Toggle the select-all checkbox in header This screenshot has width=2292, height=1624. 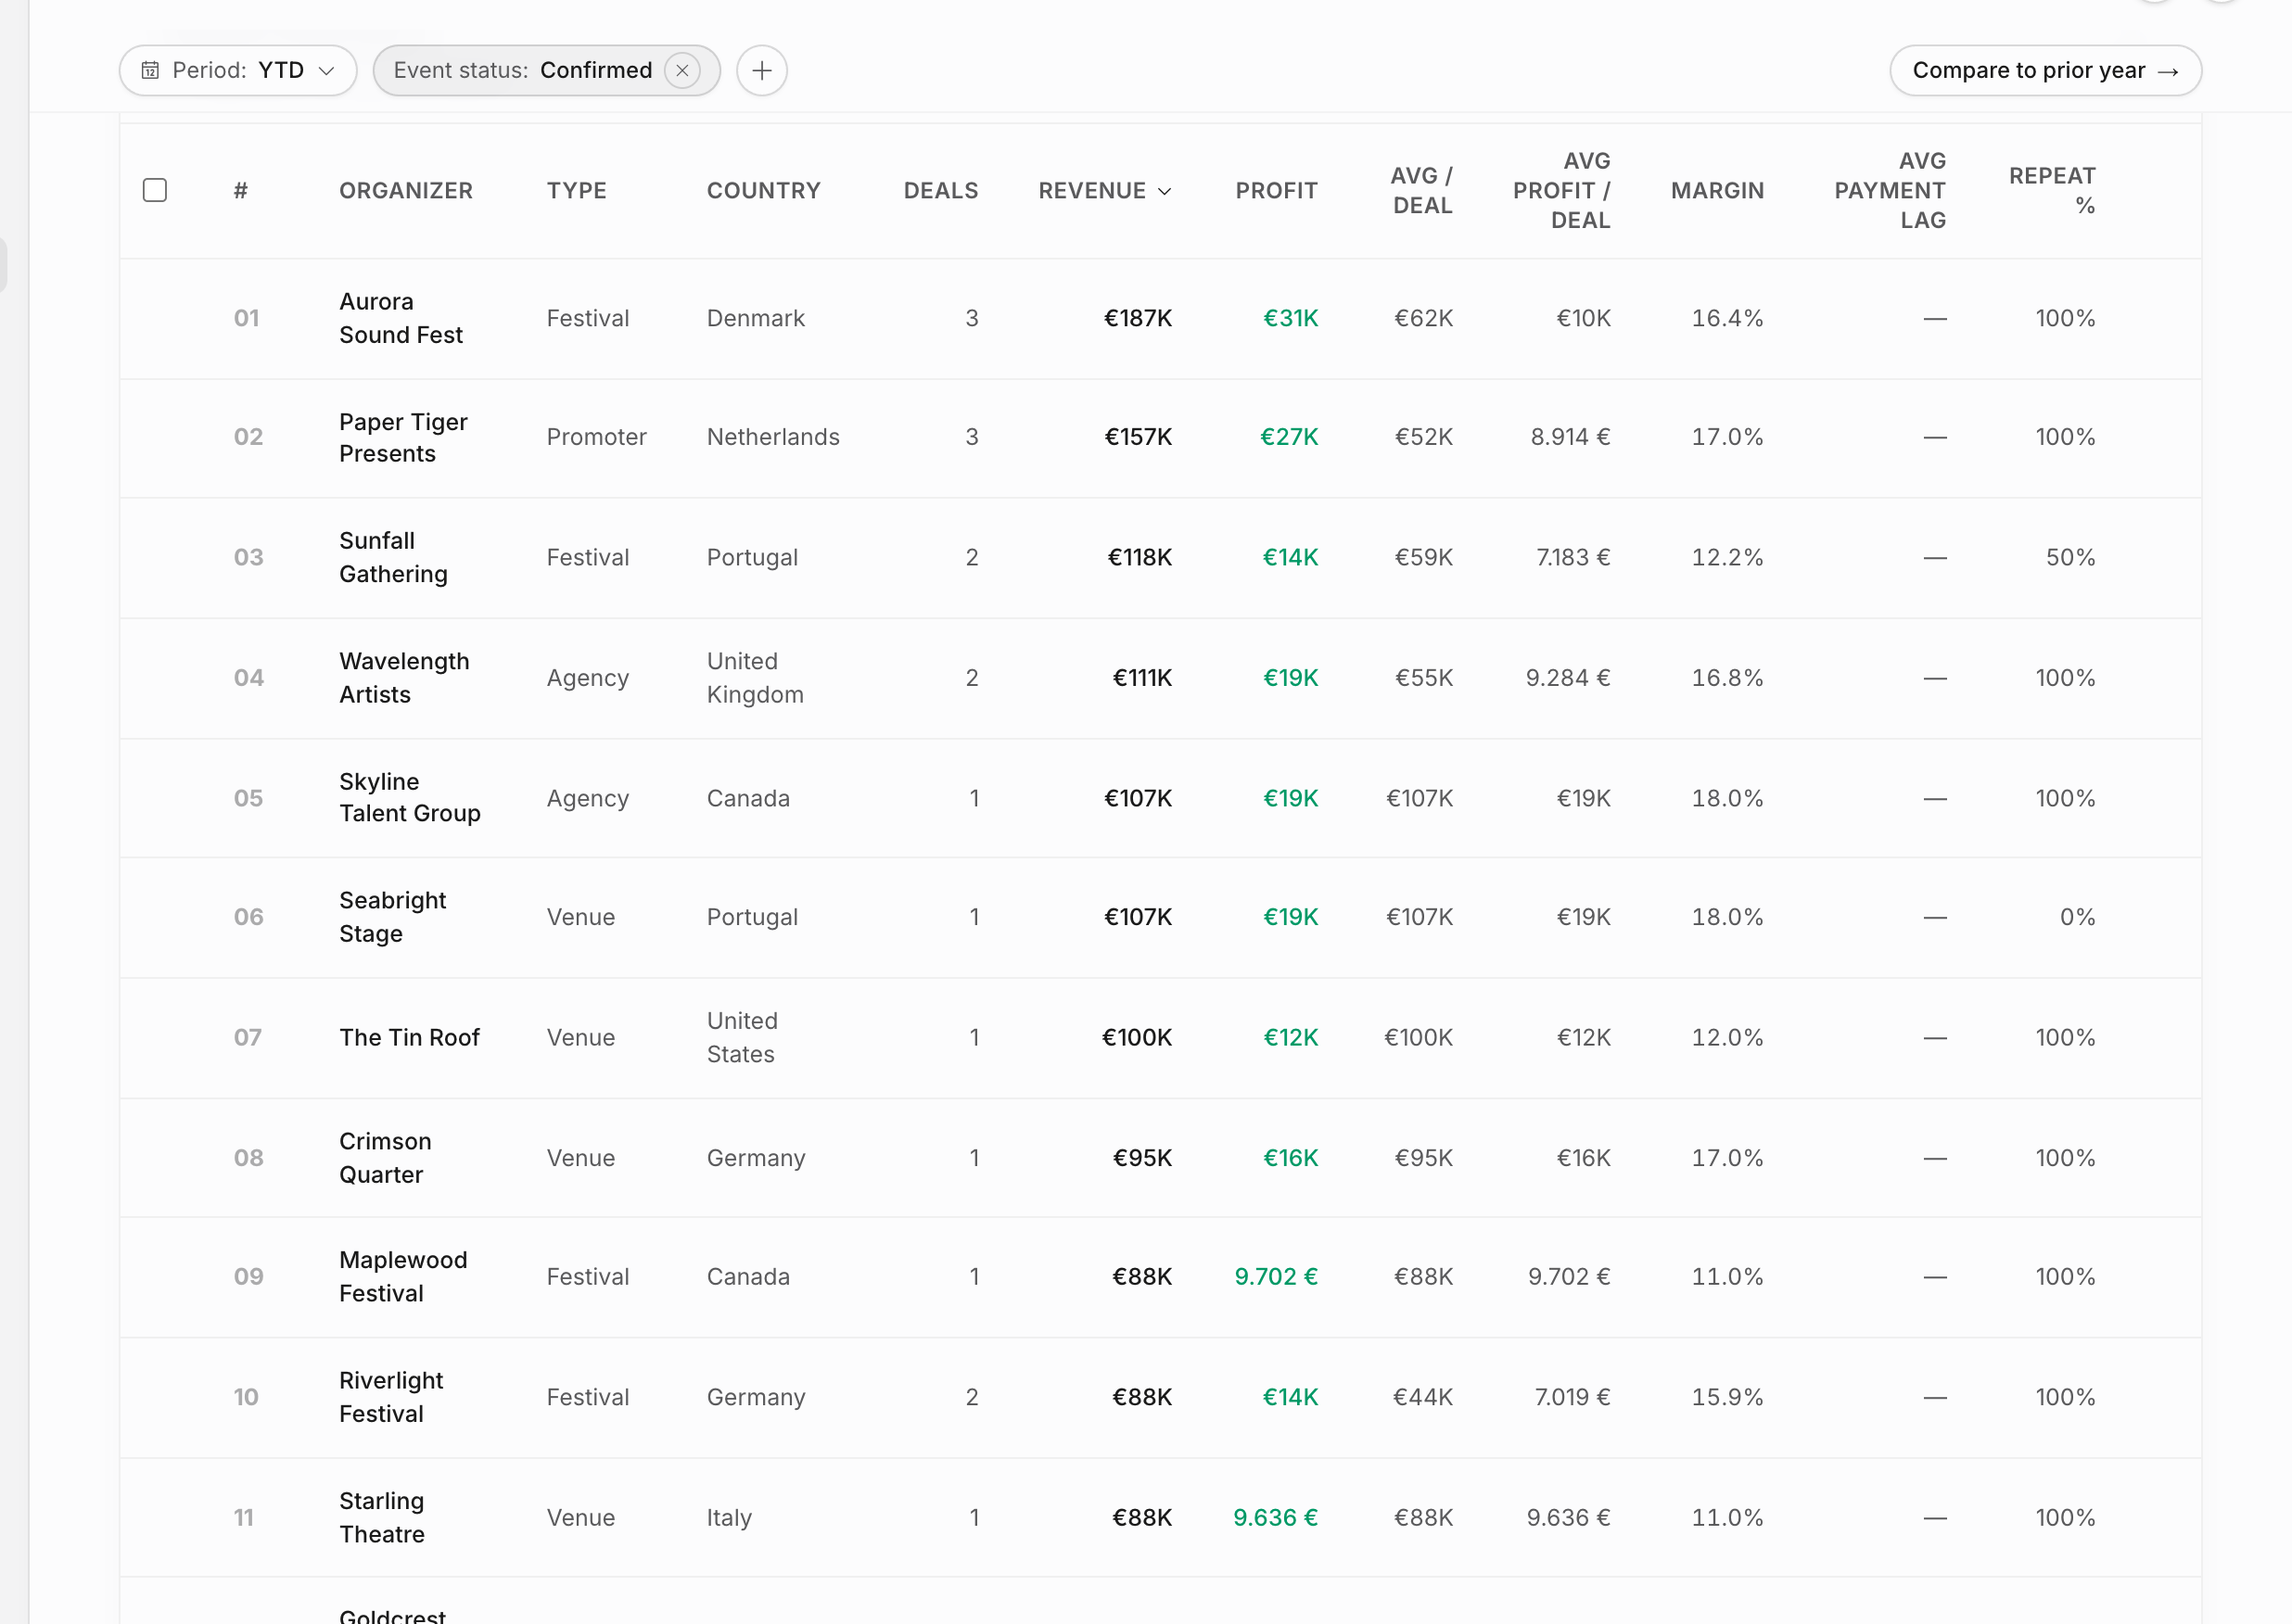point(155,190)
